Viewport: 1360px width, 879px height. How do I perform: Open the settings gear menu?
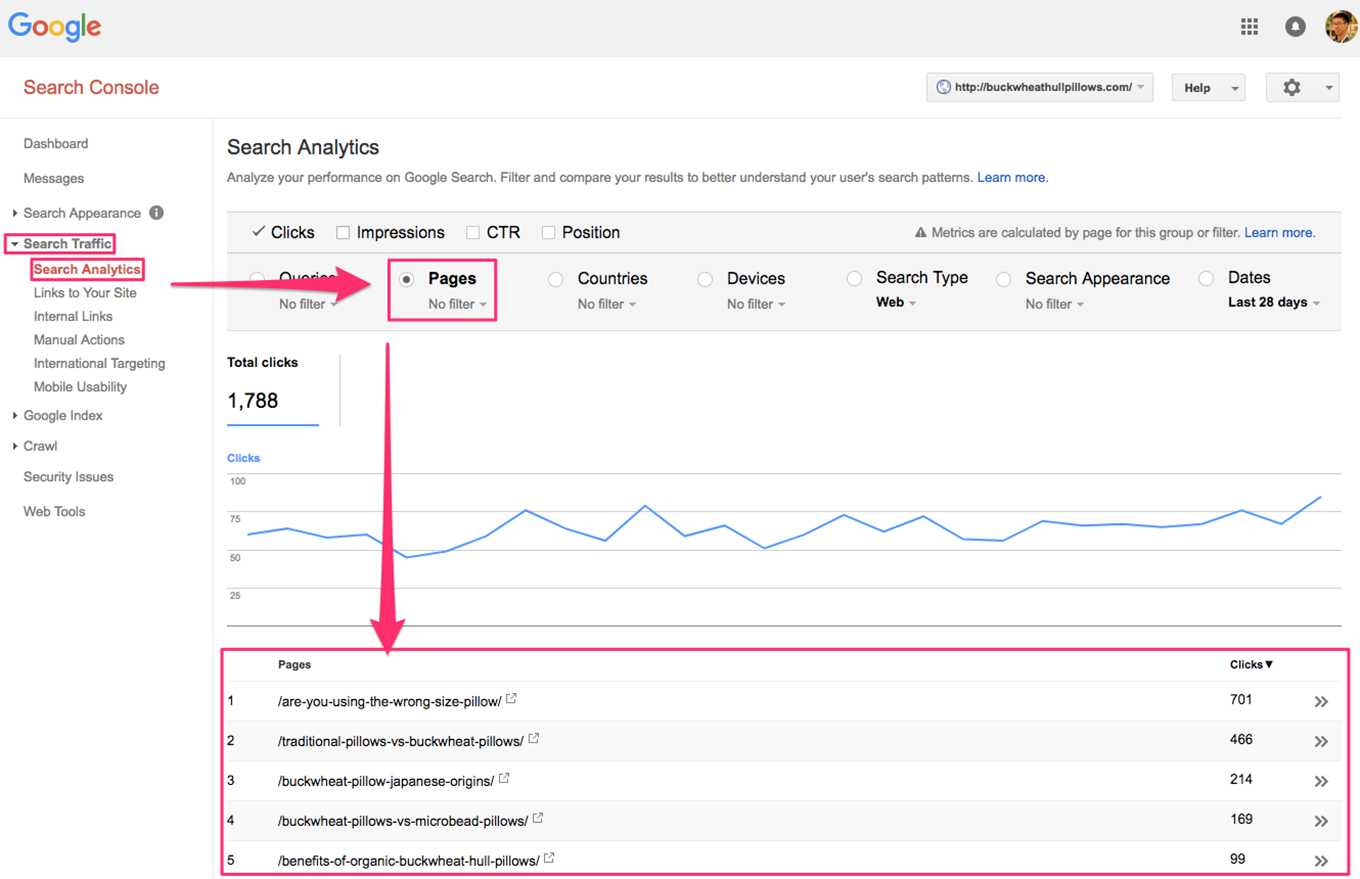[x=1302, y=87]
